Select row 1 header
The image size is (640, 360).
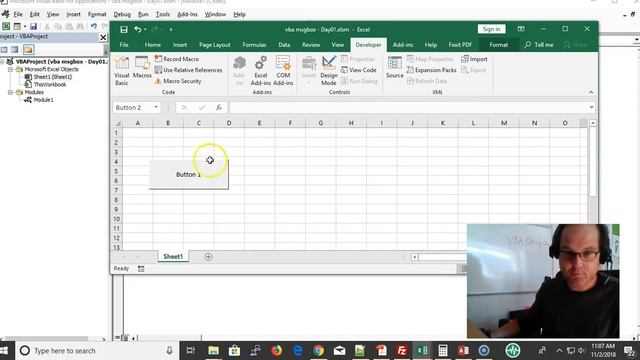click(x=116, y=133)
